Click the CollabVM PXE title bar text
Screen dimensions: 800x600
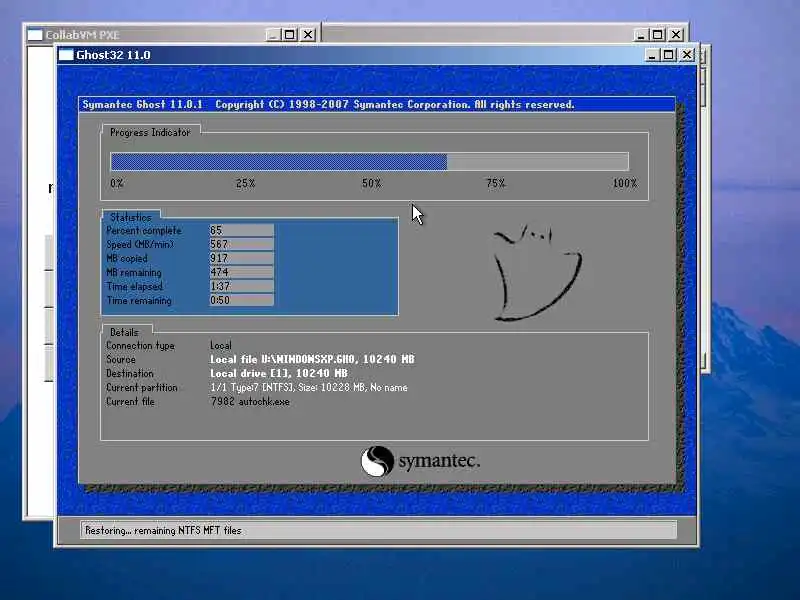click(82, 35)
